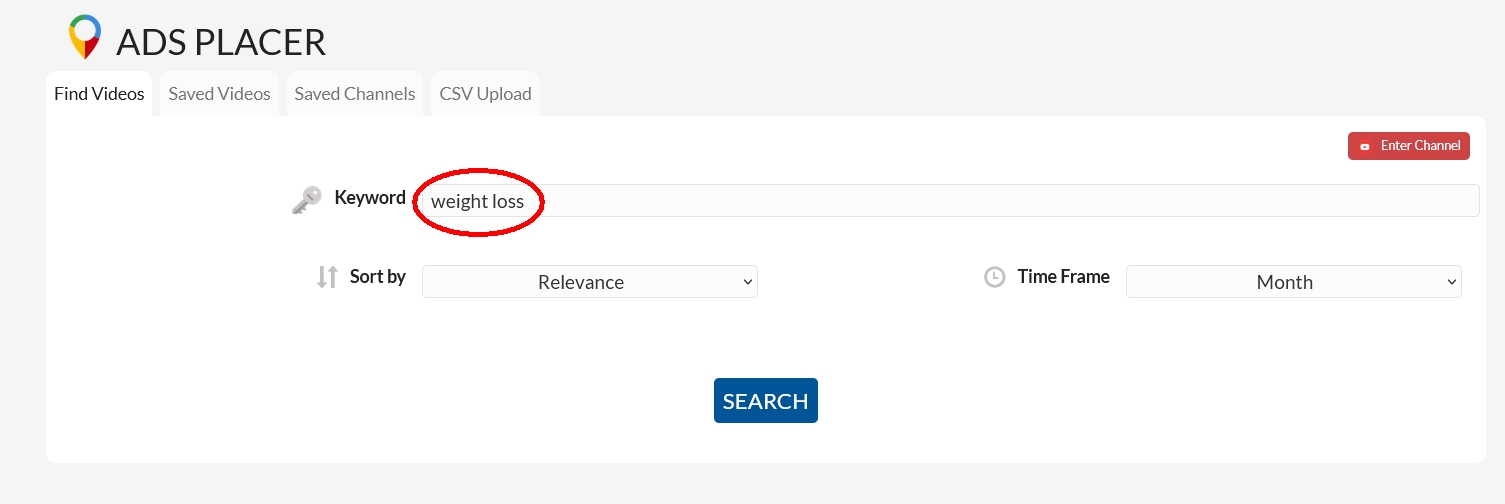Open the Saved Videos tab
This screenshot has width=1505, height=504.
tap(219, 94)
